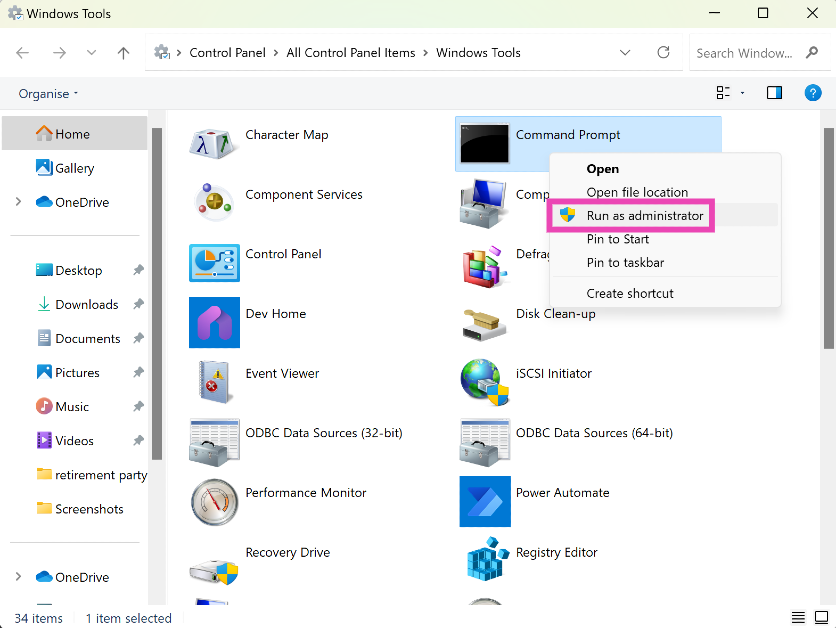Select Downloads in the navigation pane
Image resolution: width=836 pixels, height=628 pixels.
pyautogui.click(x=86, y=305)
